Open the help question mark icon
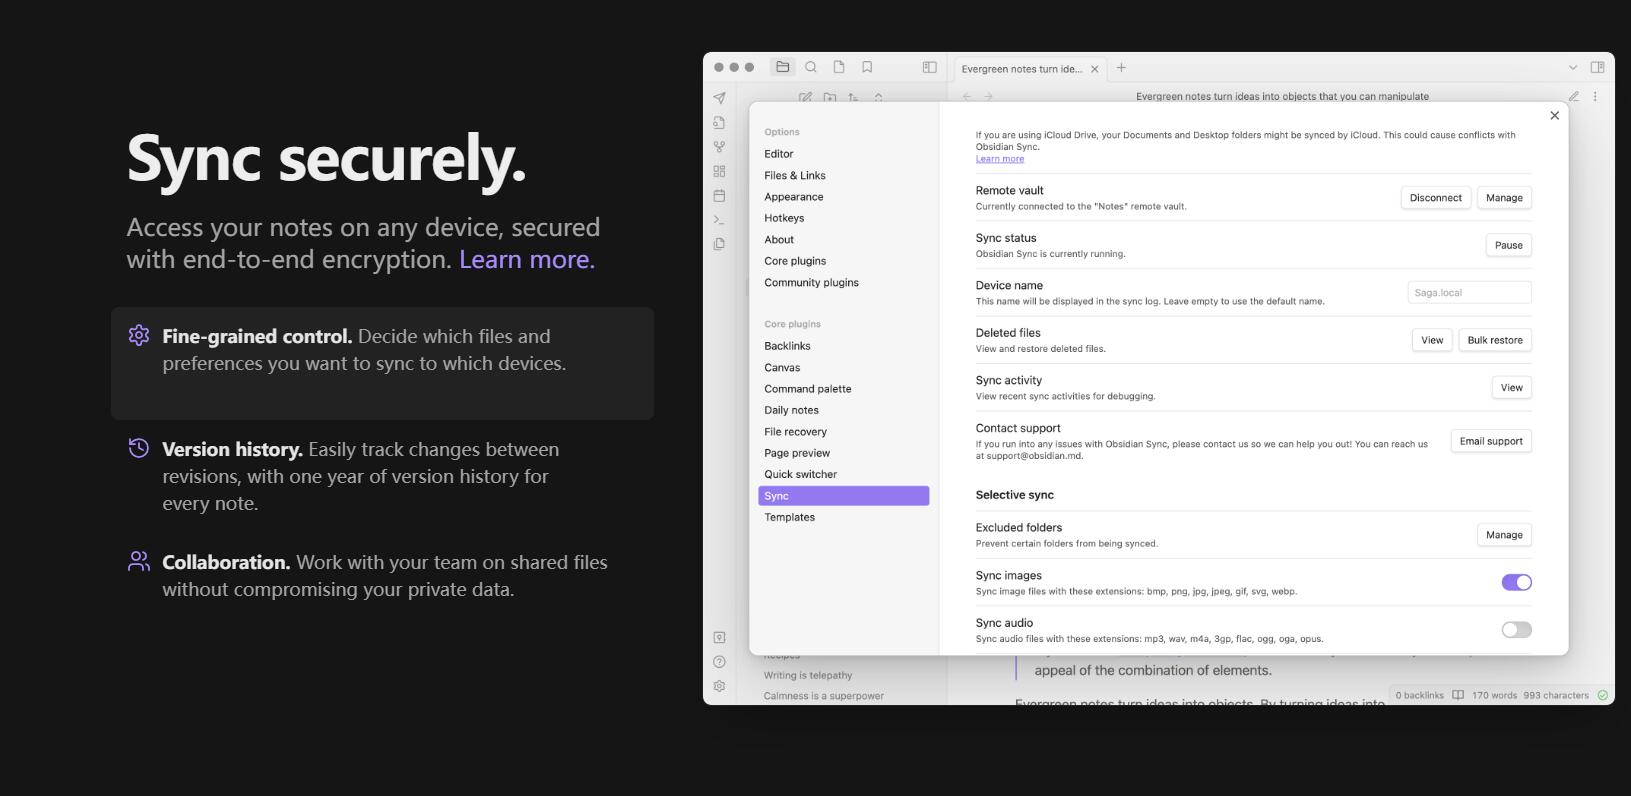This screenshot has width=1631, height=796. pyautogui.click(x=719, y=662)
